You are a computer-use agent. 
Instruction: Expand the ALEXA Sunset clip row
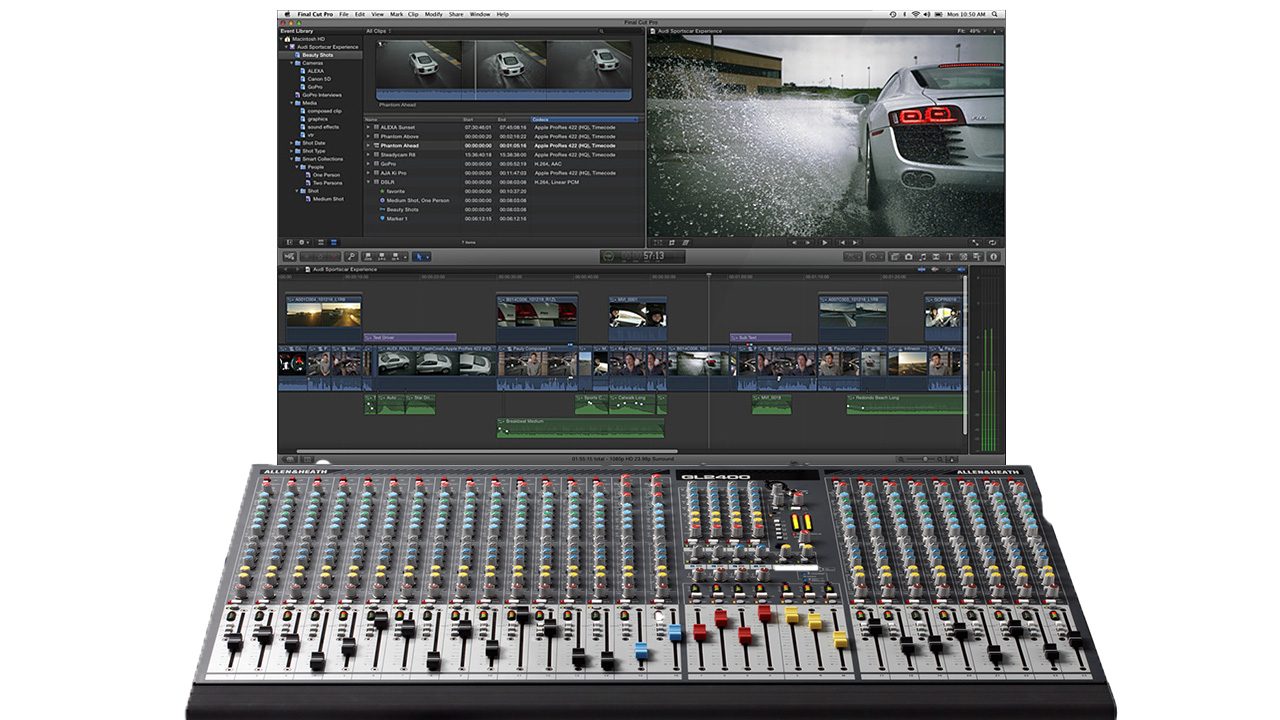click(368, 128)
